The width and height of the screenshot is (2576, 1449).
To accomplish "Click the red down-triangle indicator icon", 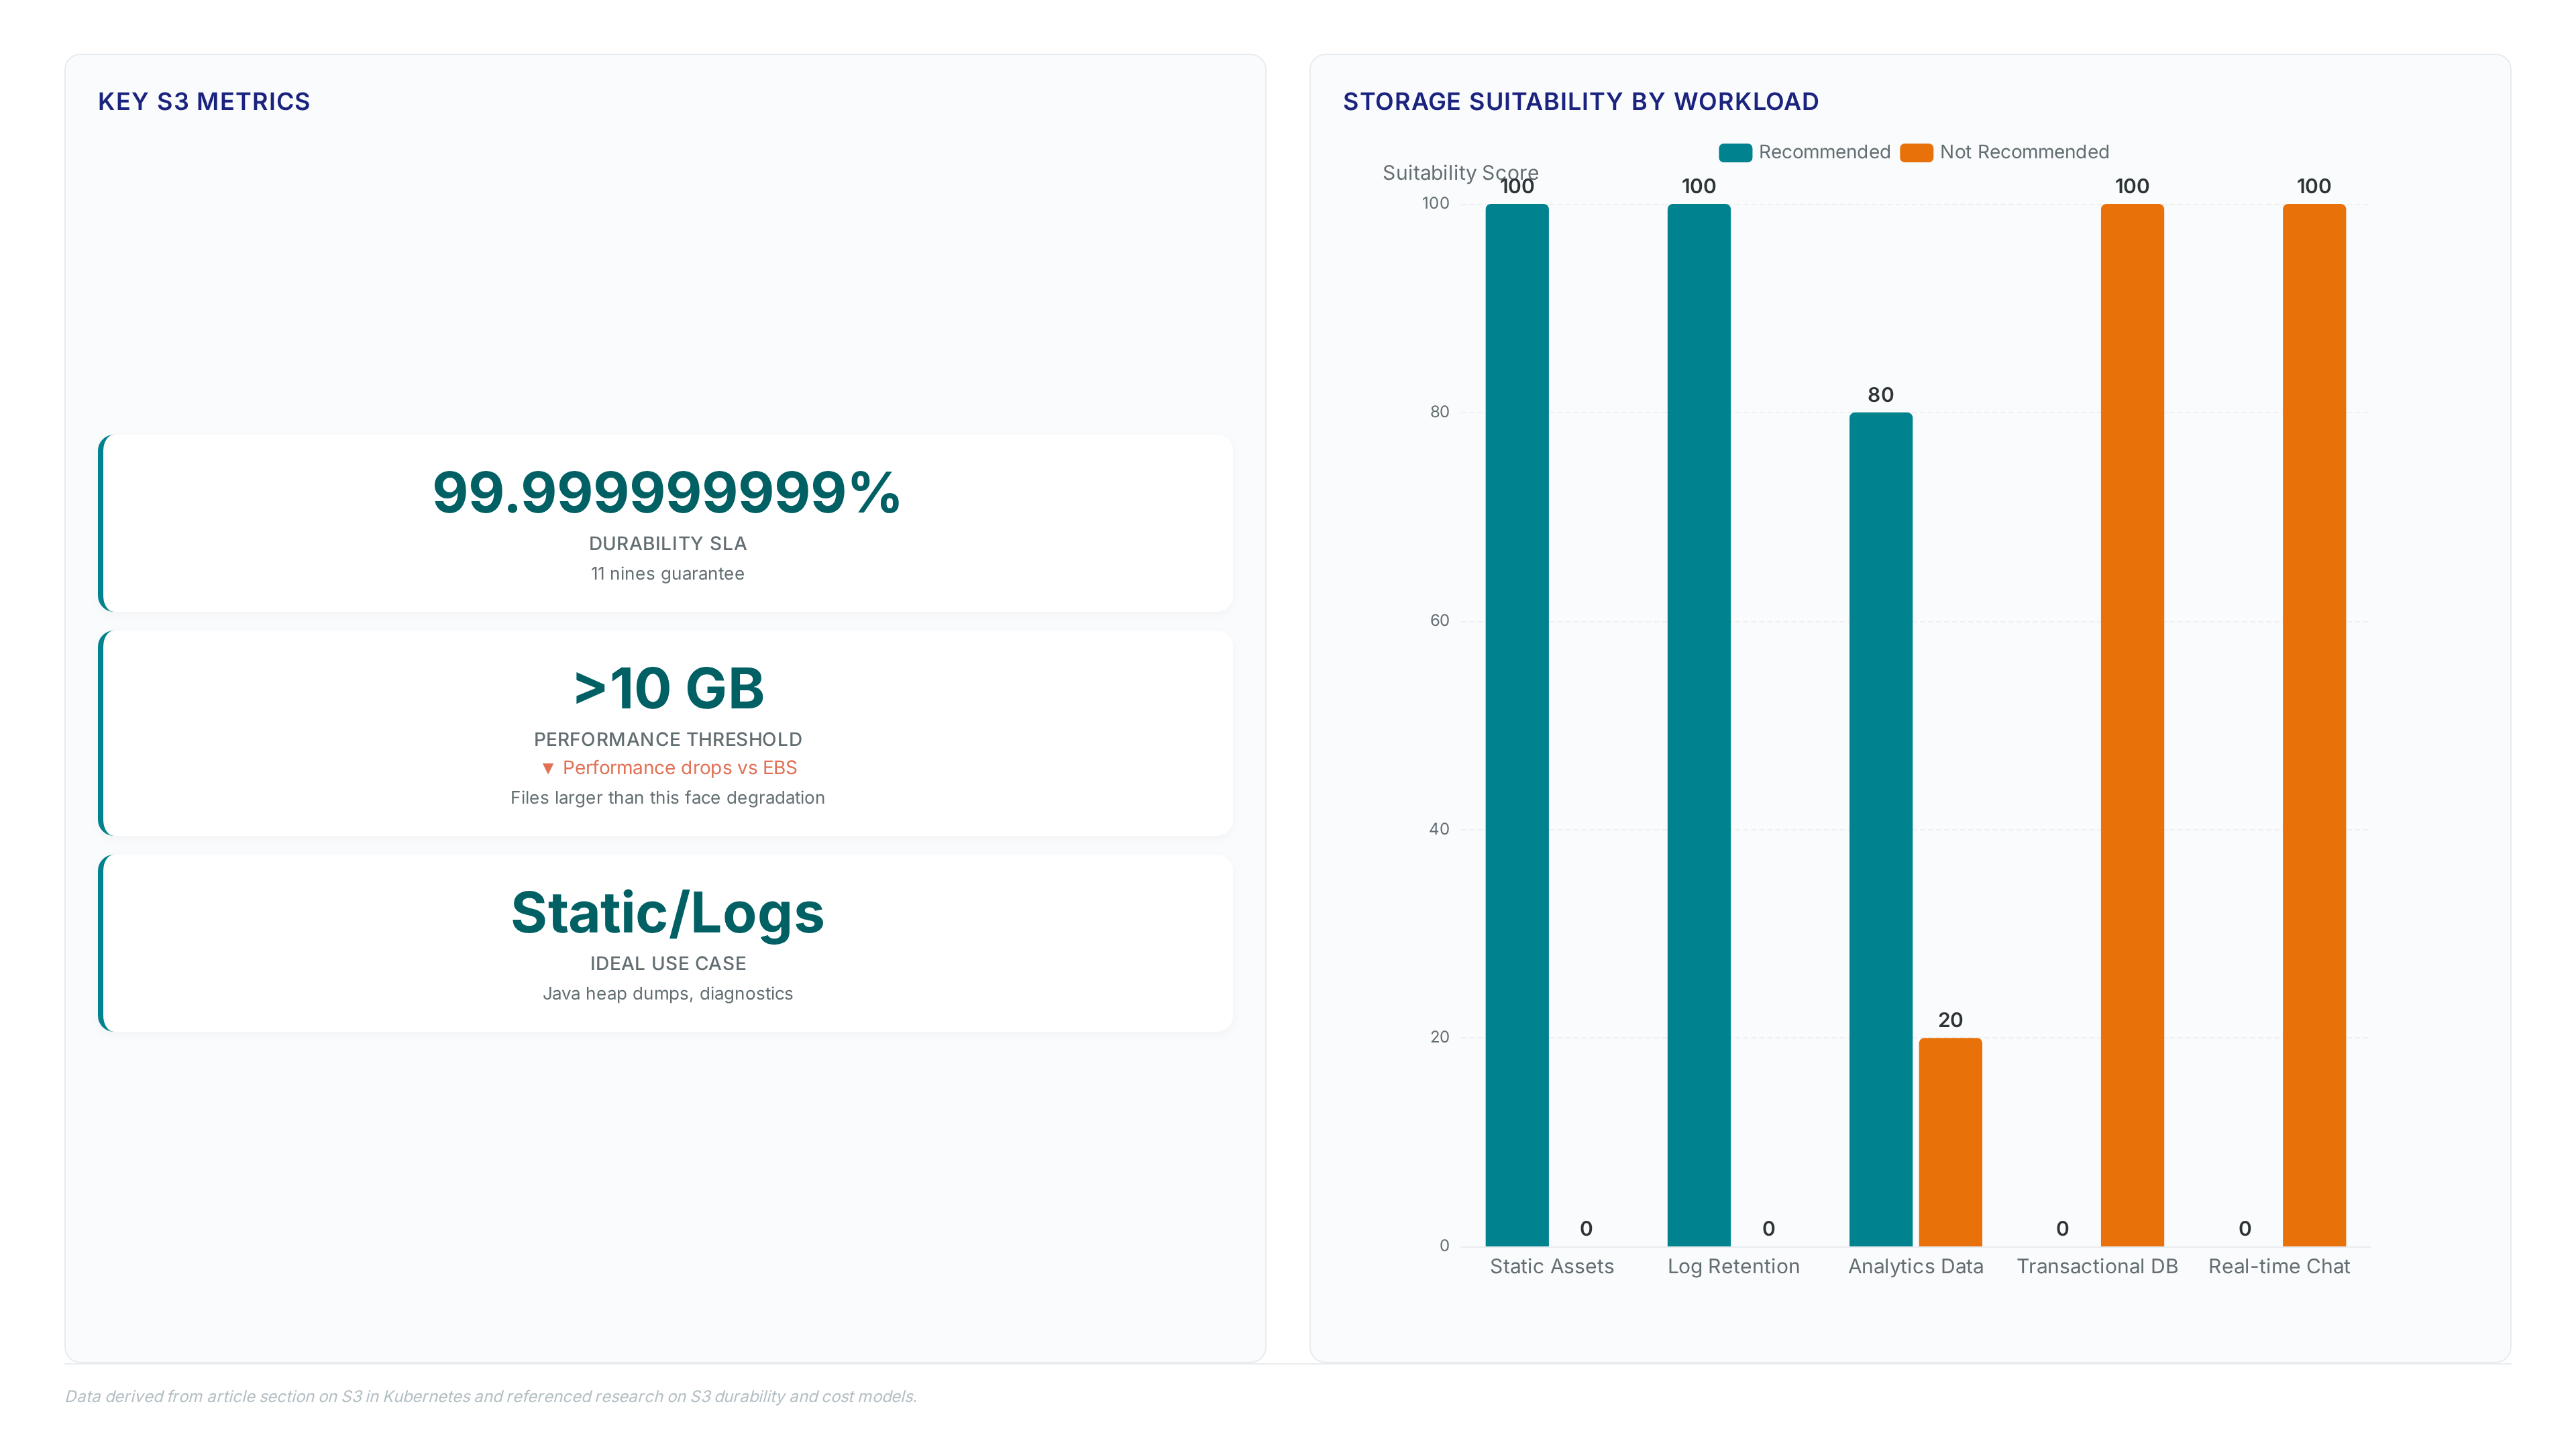I will pos(548,769).
